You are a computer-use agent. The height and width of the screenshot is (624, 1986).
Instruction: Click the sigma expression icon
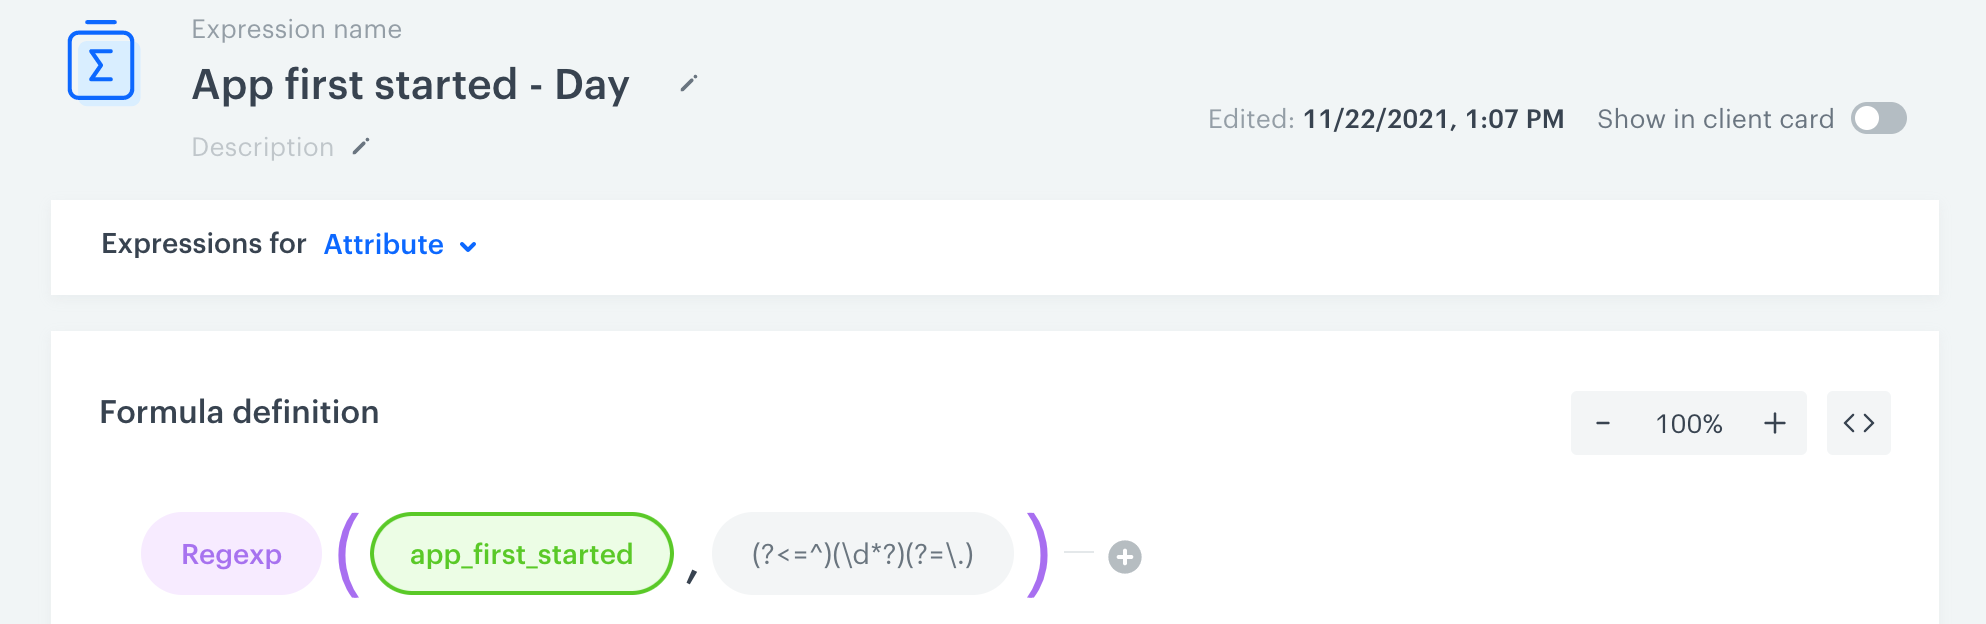coord(101,63)
